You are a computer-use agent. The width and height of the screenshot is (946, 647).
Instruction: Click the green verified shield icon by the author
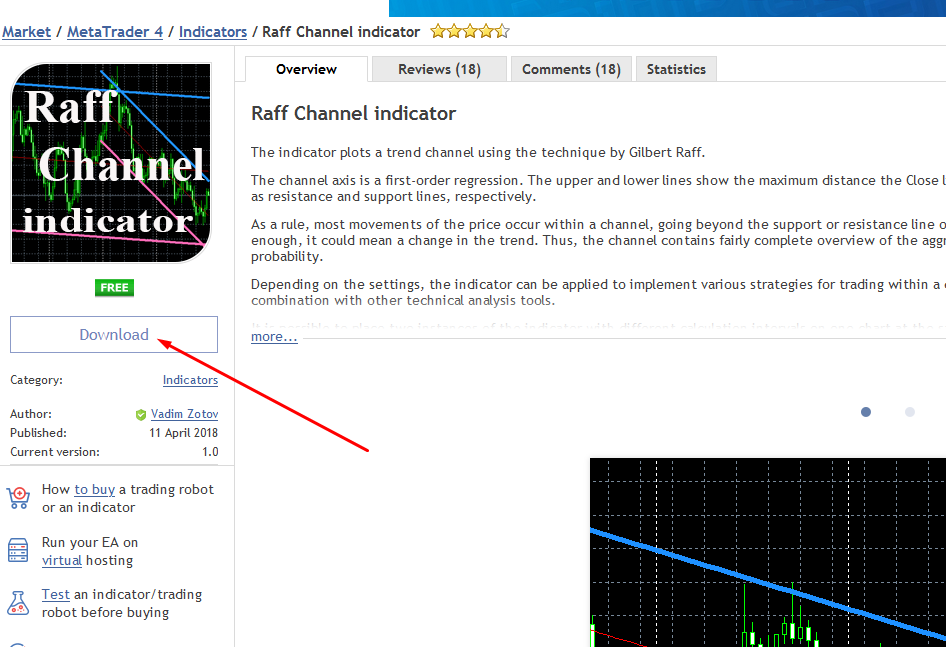click(x=141, y=415)
